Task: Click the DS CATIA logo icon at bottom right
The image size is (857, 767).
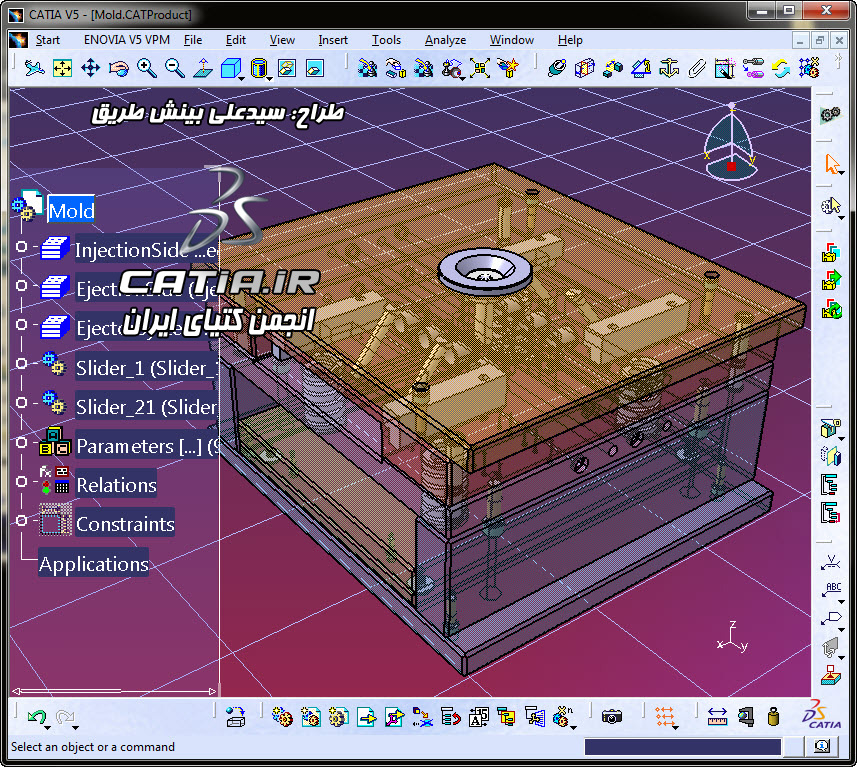Action: (x=821, y=714)
